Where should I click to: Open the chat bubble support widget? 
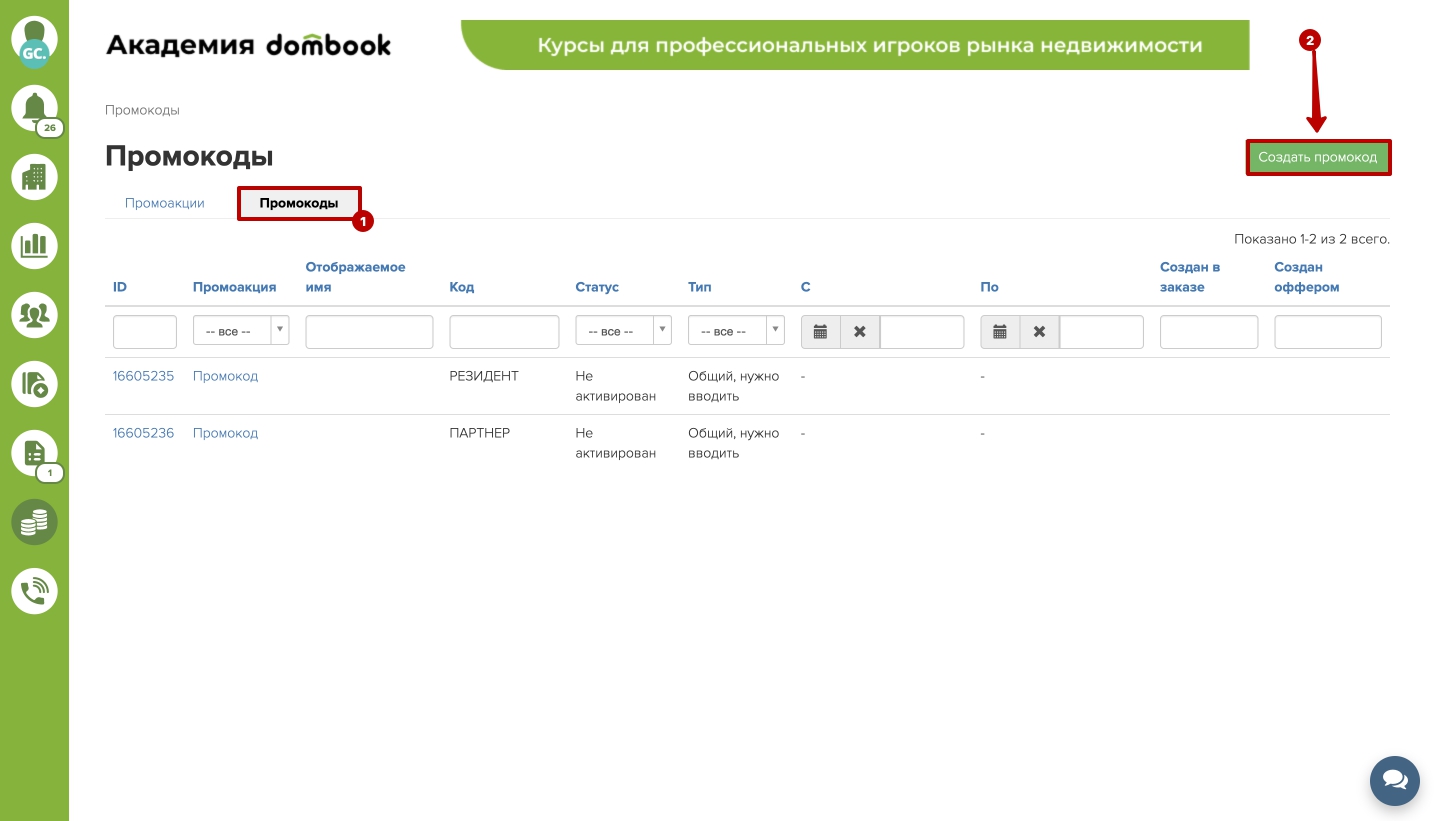[x=1394, y=780]
